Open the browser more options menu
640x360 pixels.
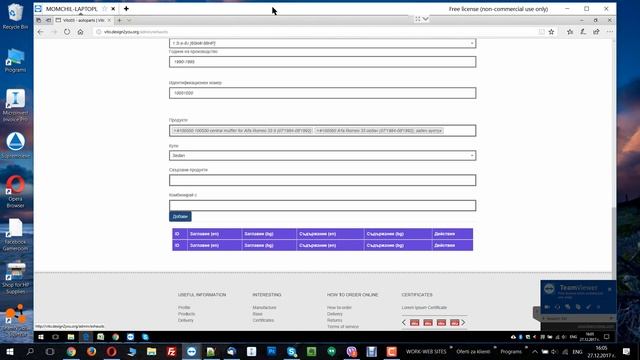[x=610, y=31]
